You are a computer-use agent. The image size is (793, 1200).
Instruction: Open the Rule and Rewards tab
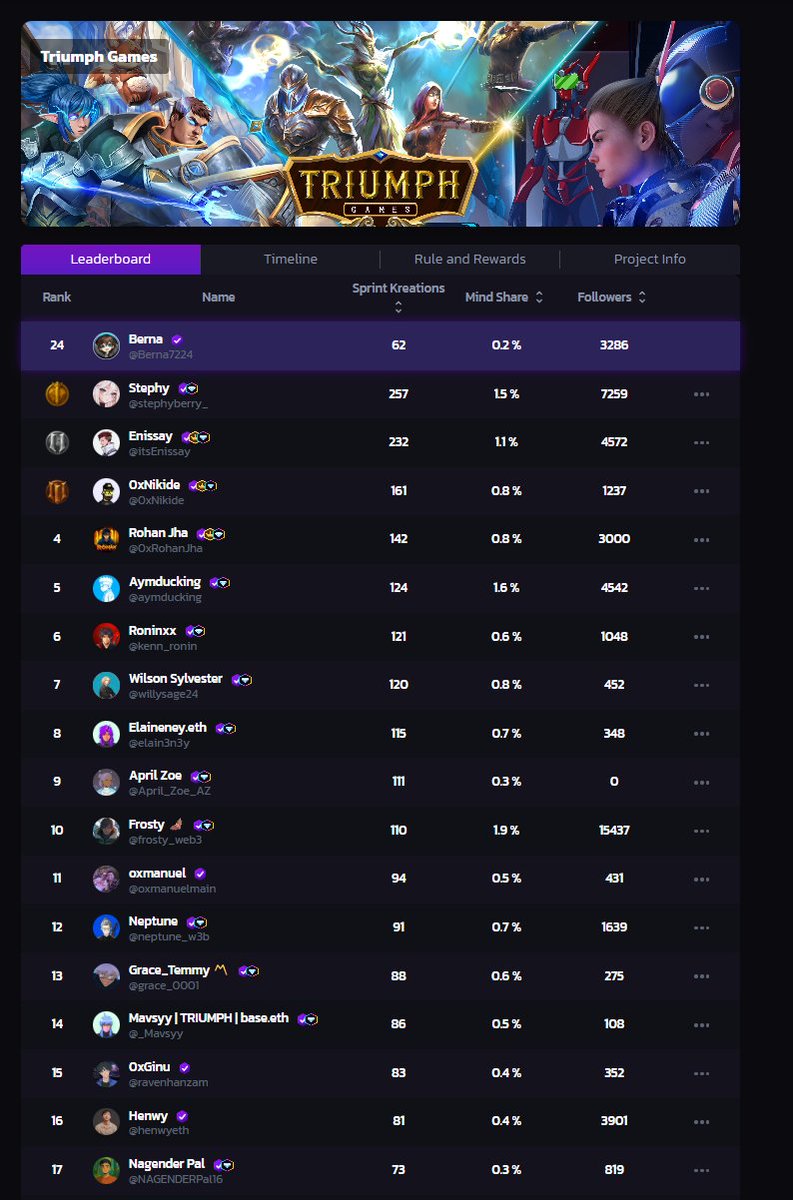pyautogui.click(x=470, y=259)
